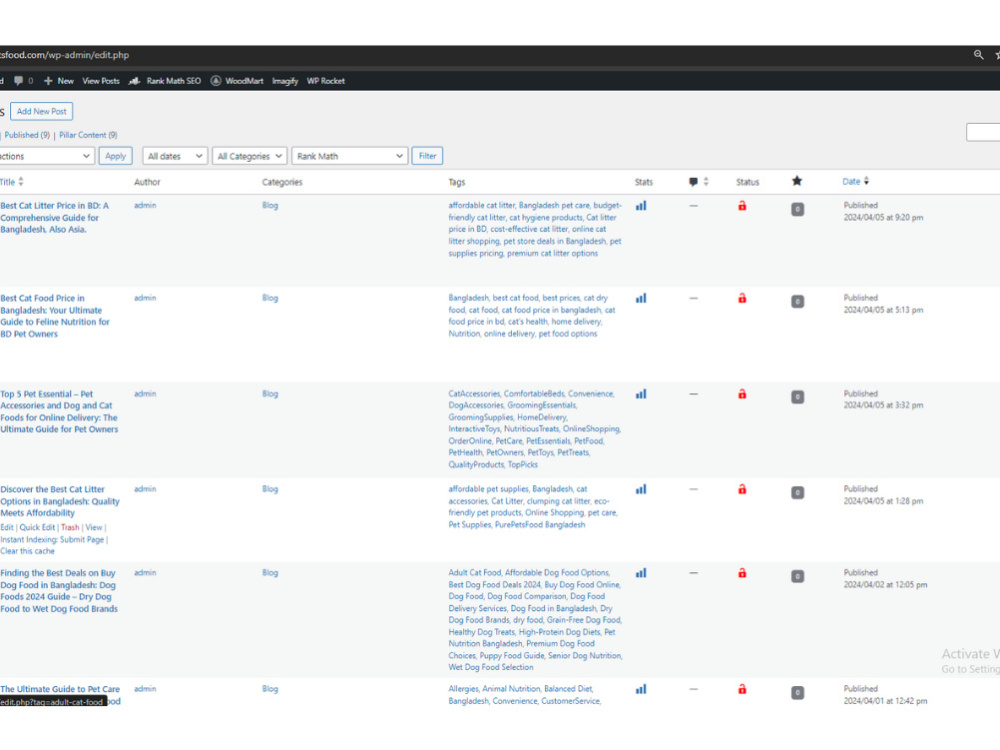Image resolution: width=1000 pixels, height=750 pixels.
Task: Click red lock status icon for Best Cat Food post
Action: 742,298
